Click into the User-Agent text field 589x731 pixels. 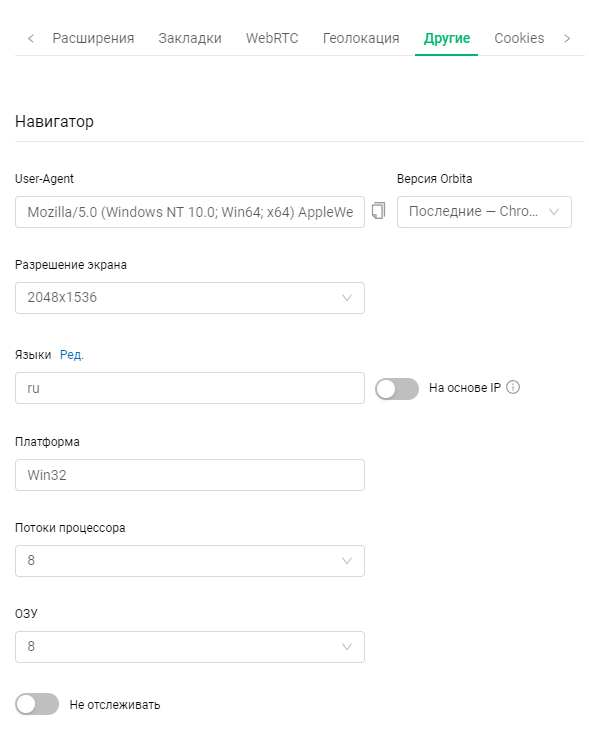point(190,212)
